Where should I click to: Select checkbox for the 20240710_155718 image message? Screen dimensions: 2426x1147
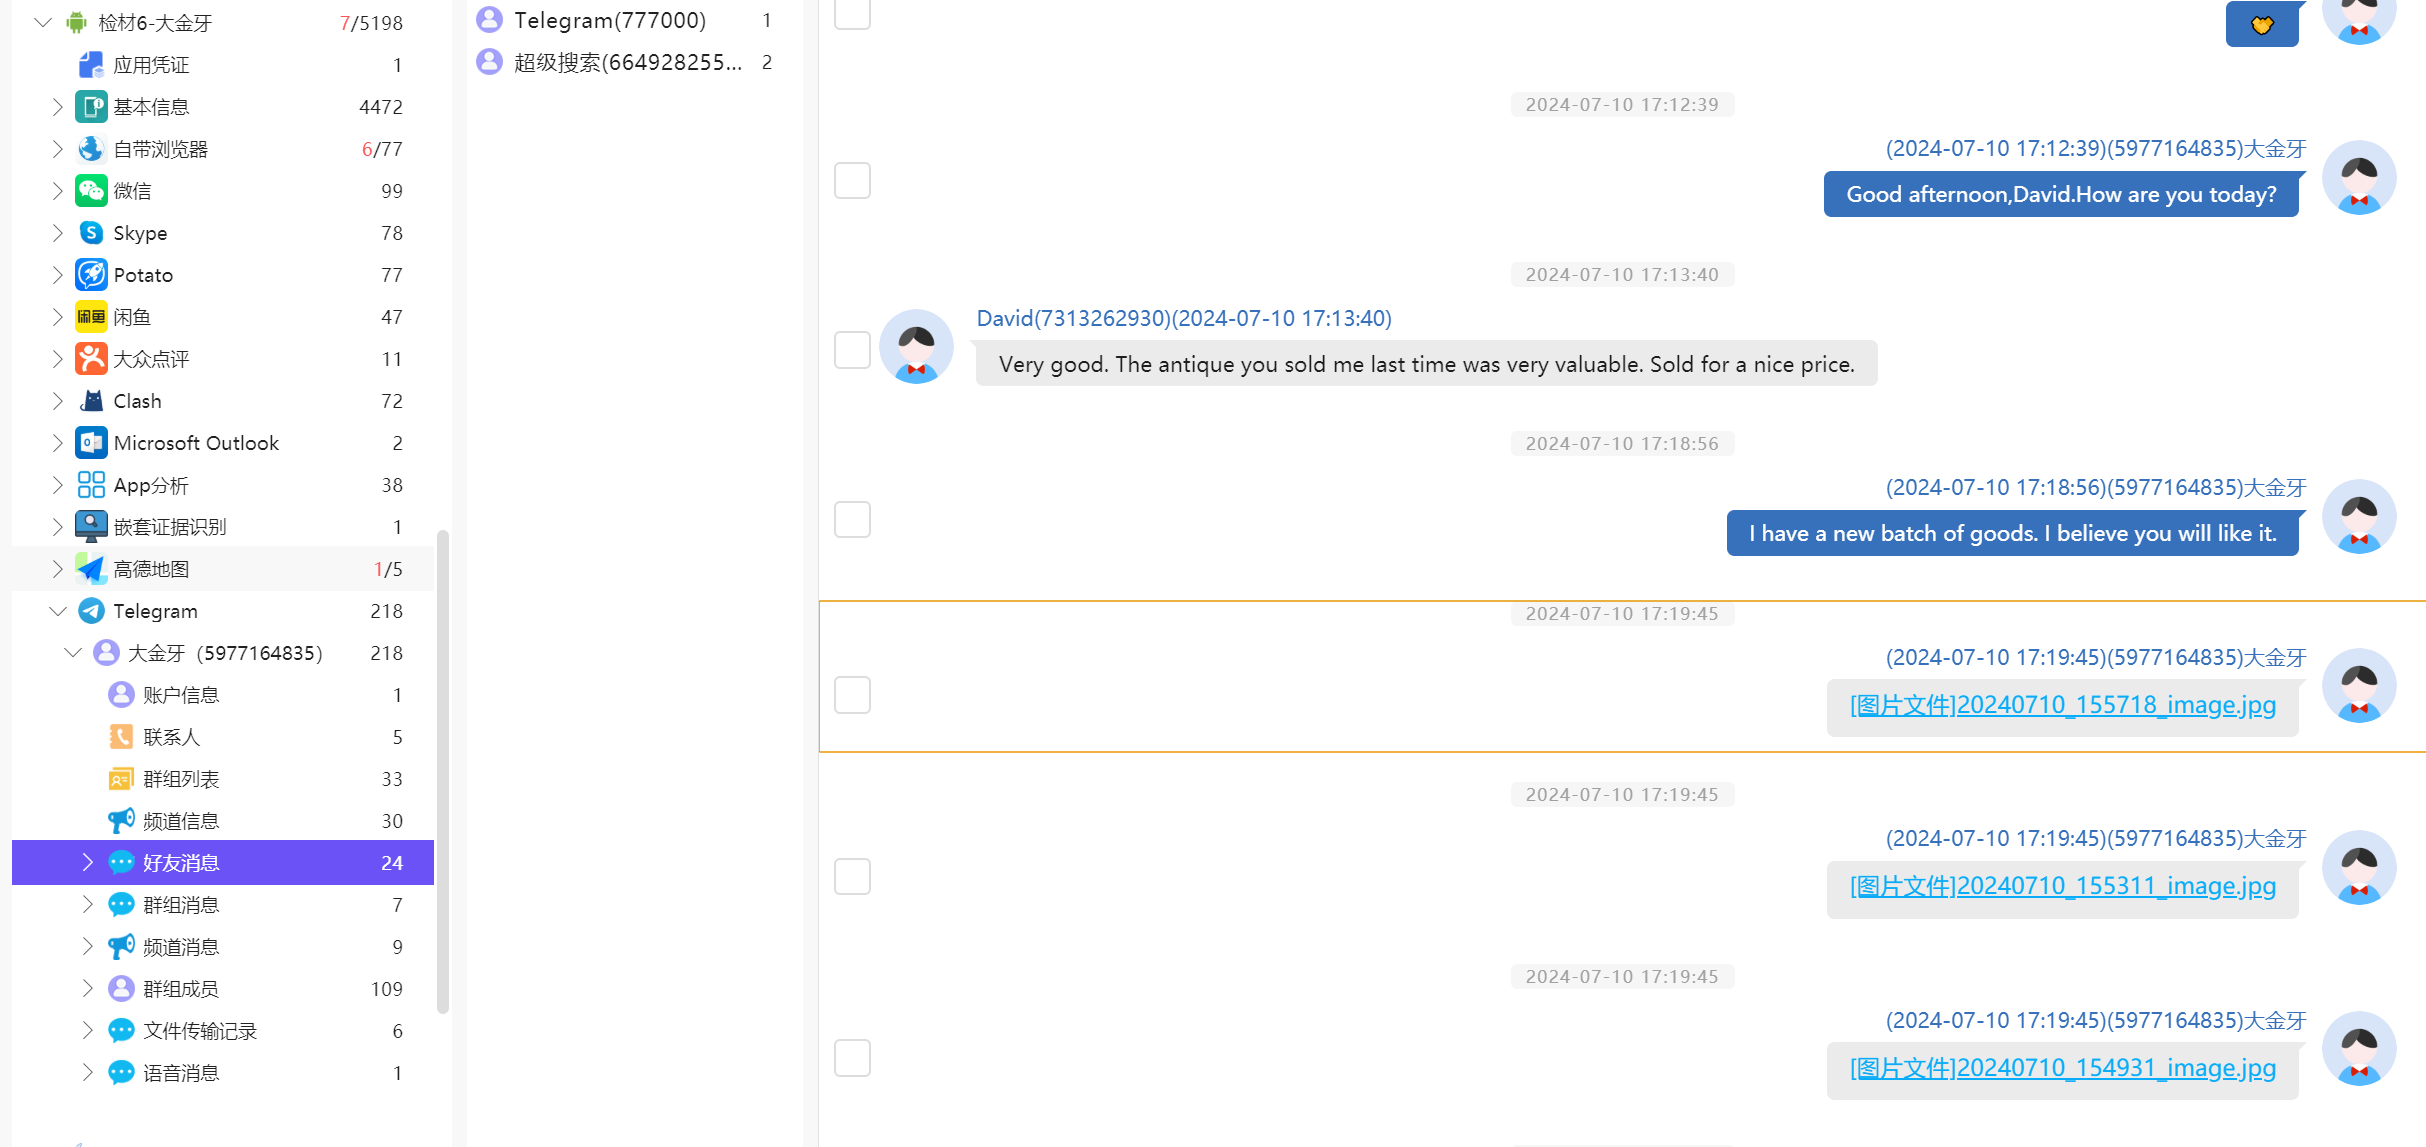click(x=852, y=695)
